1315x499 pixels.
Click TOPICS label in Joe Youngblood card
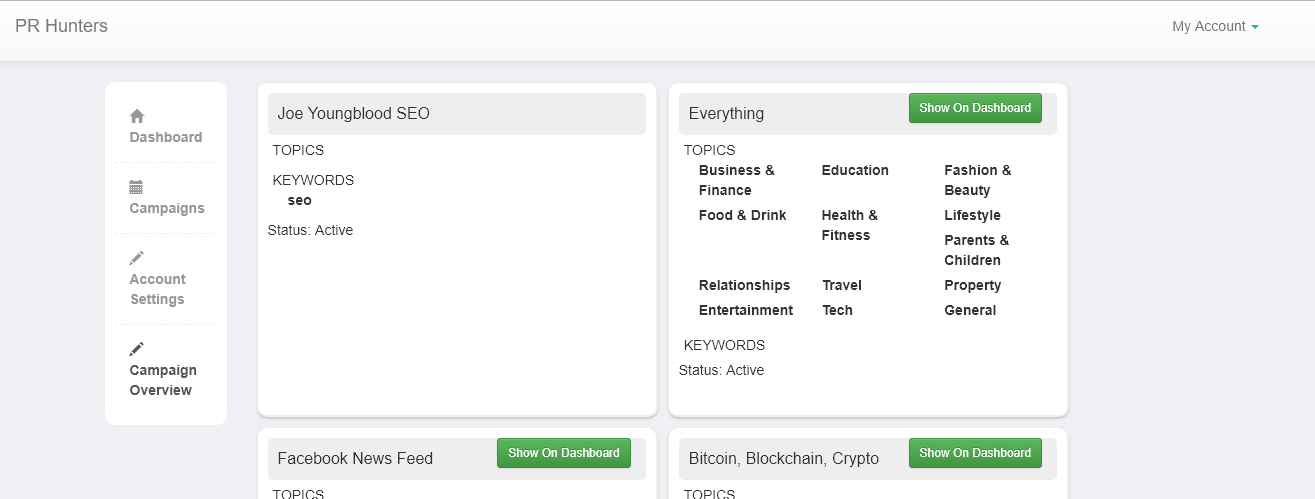[x=298, y=150]
